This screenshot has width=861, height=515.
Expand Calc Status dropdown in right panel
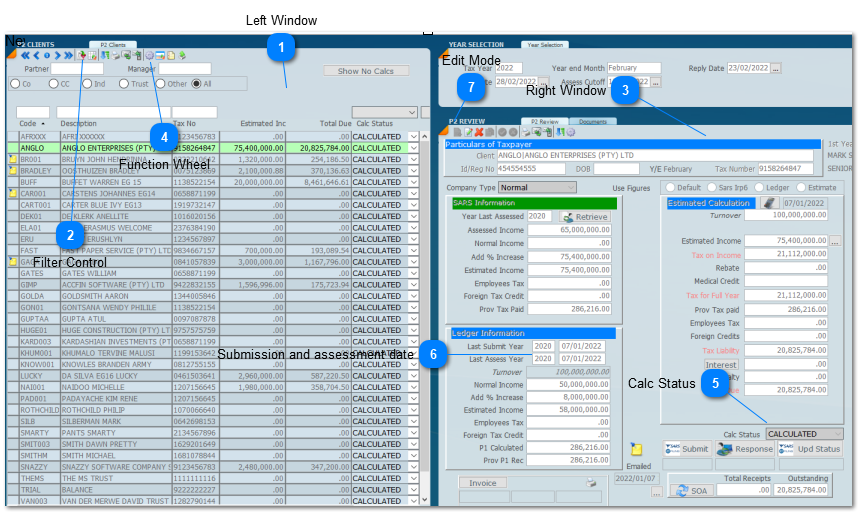(835, 434)
